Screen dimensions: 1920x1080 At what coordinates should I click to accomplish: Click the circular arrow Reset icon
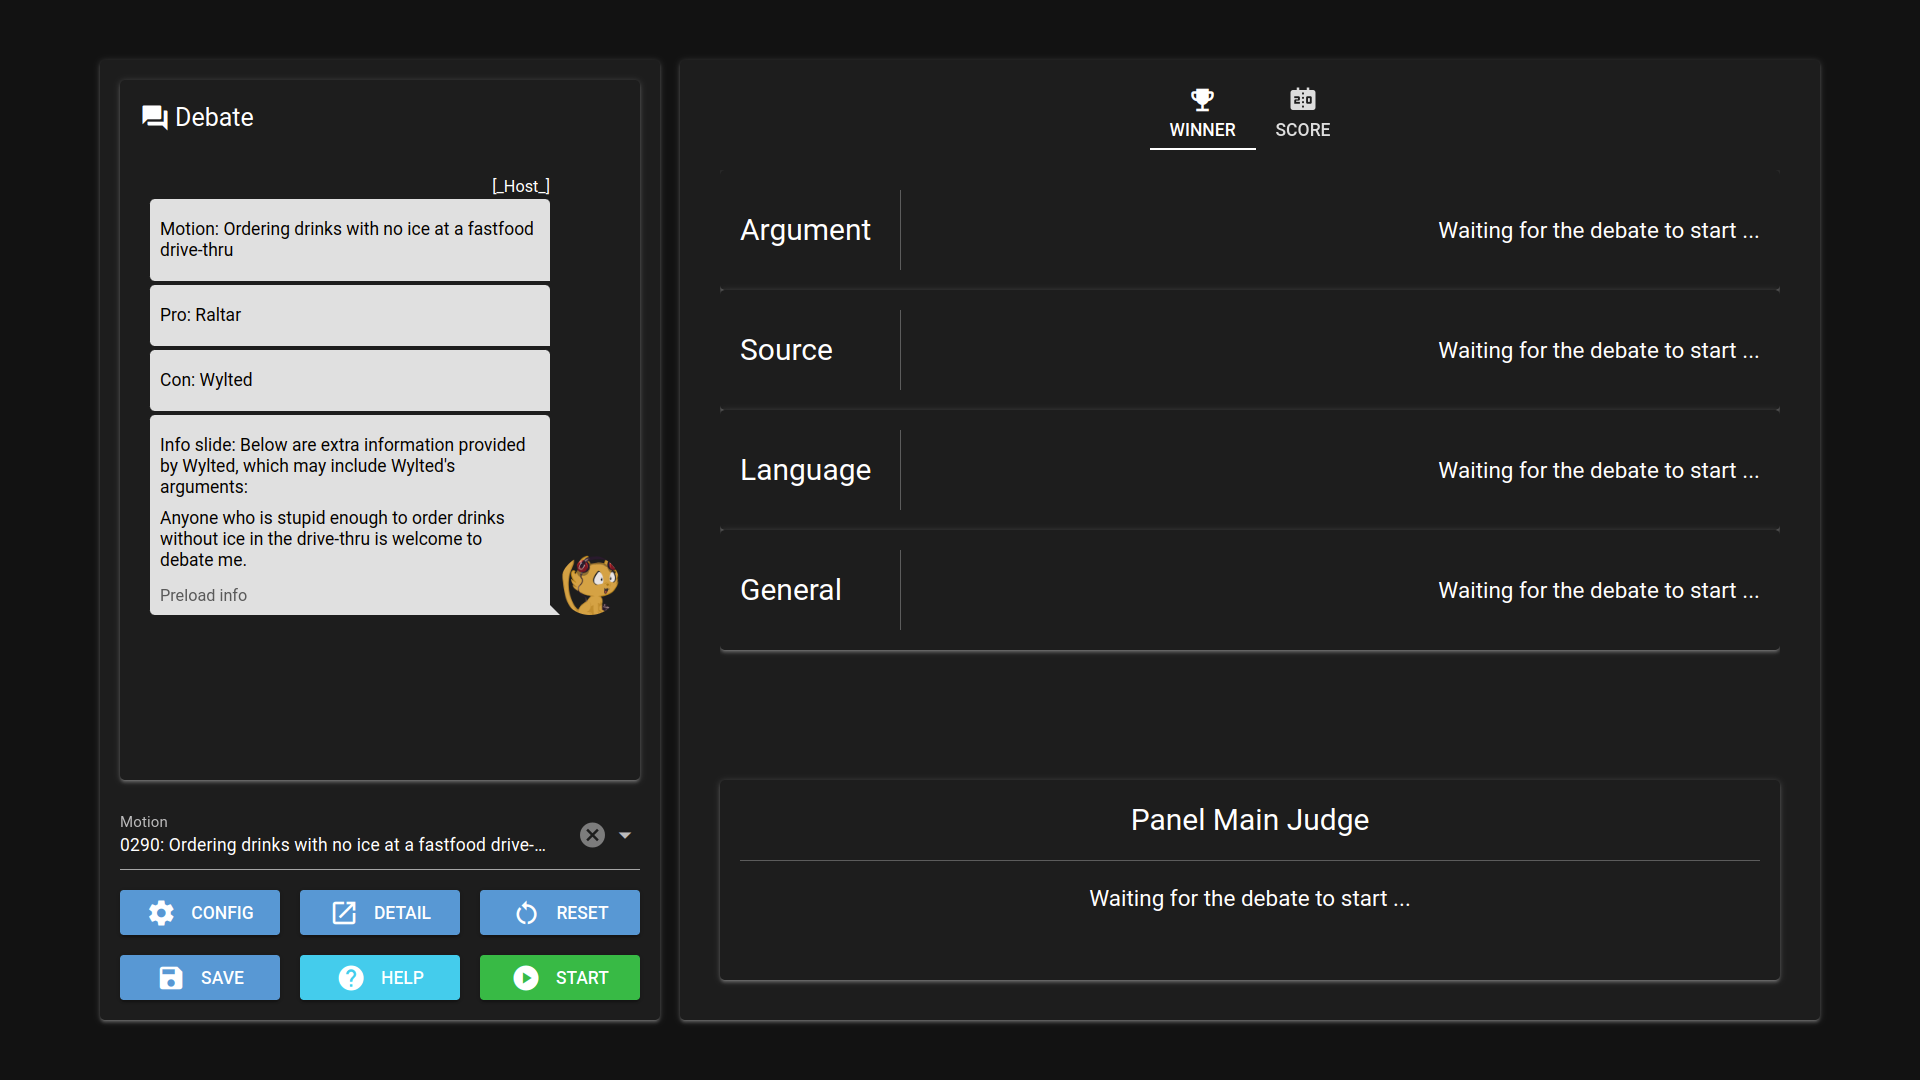click(526, 913)
